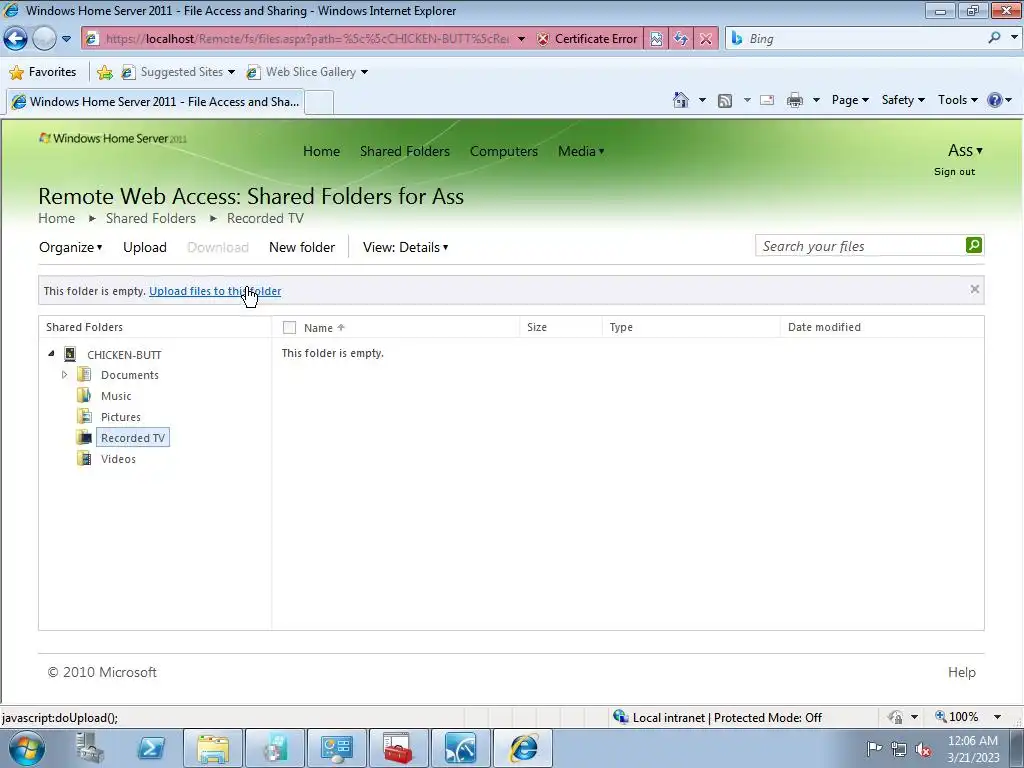1024x768 pixels.
Task: Click Home in the breadcrumb trail
Action: point(56,218)
